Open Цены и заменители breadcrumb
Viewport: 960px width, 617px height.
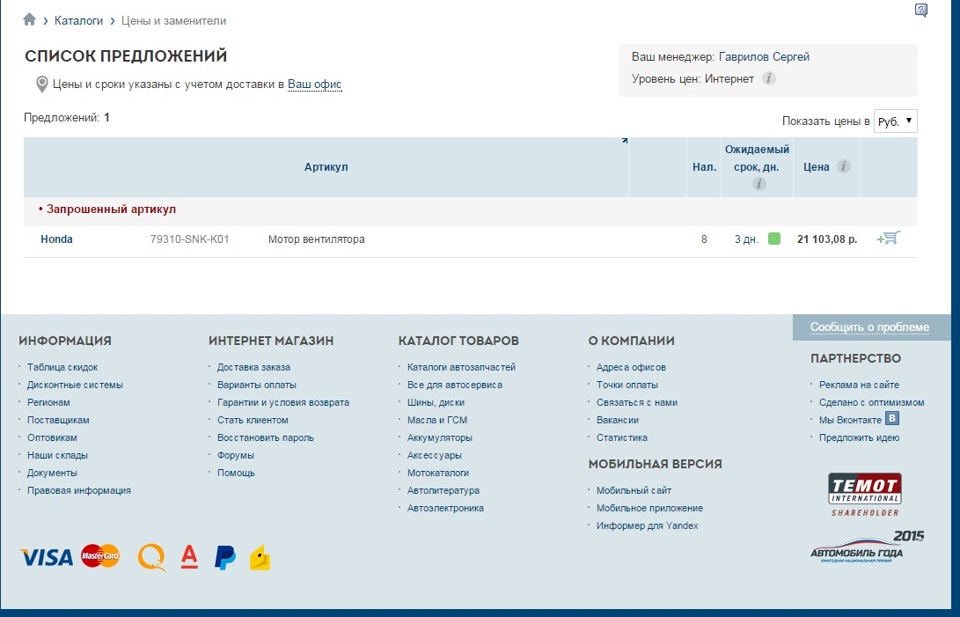pyautogui.click(x=173, y=21)
